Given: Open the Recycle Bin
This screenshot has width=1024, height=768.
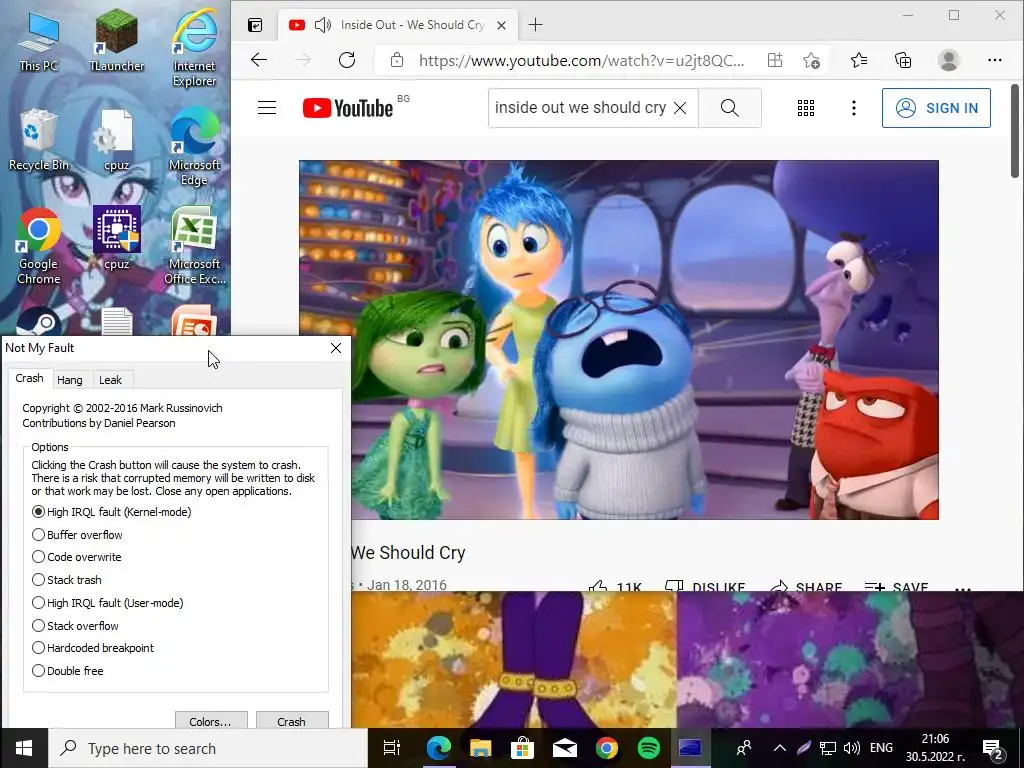Looking at the screenshot, I should click(38, 140).
